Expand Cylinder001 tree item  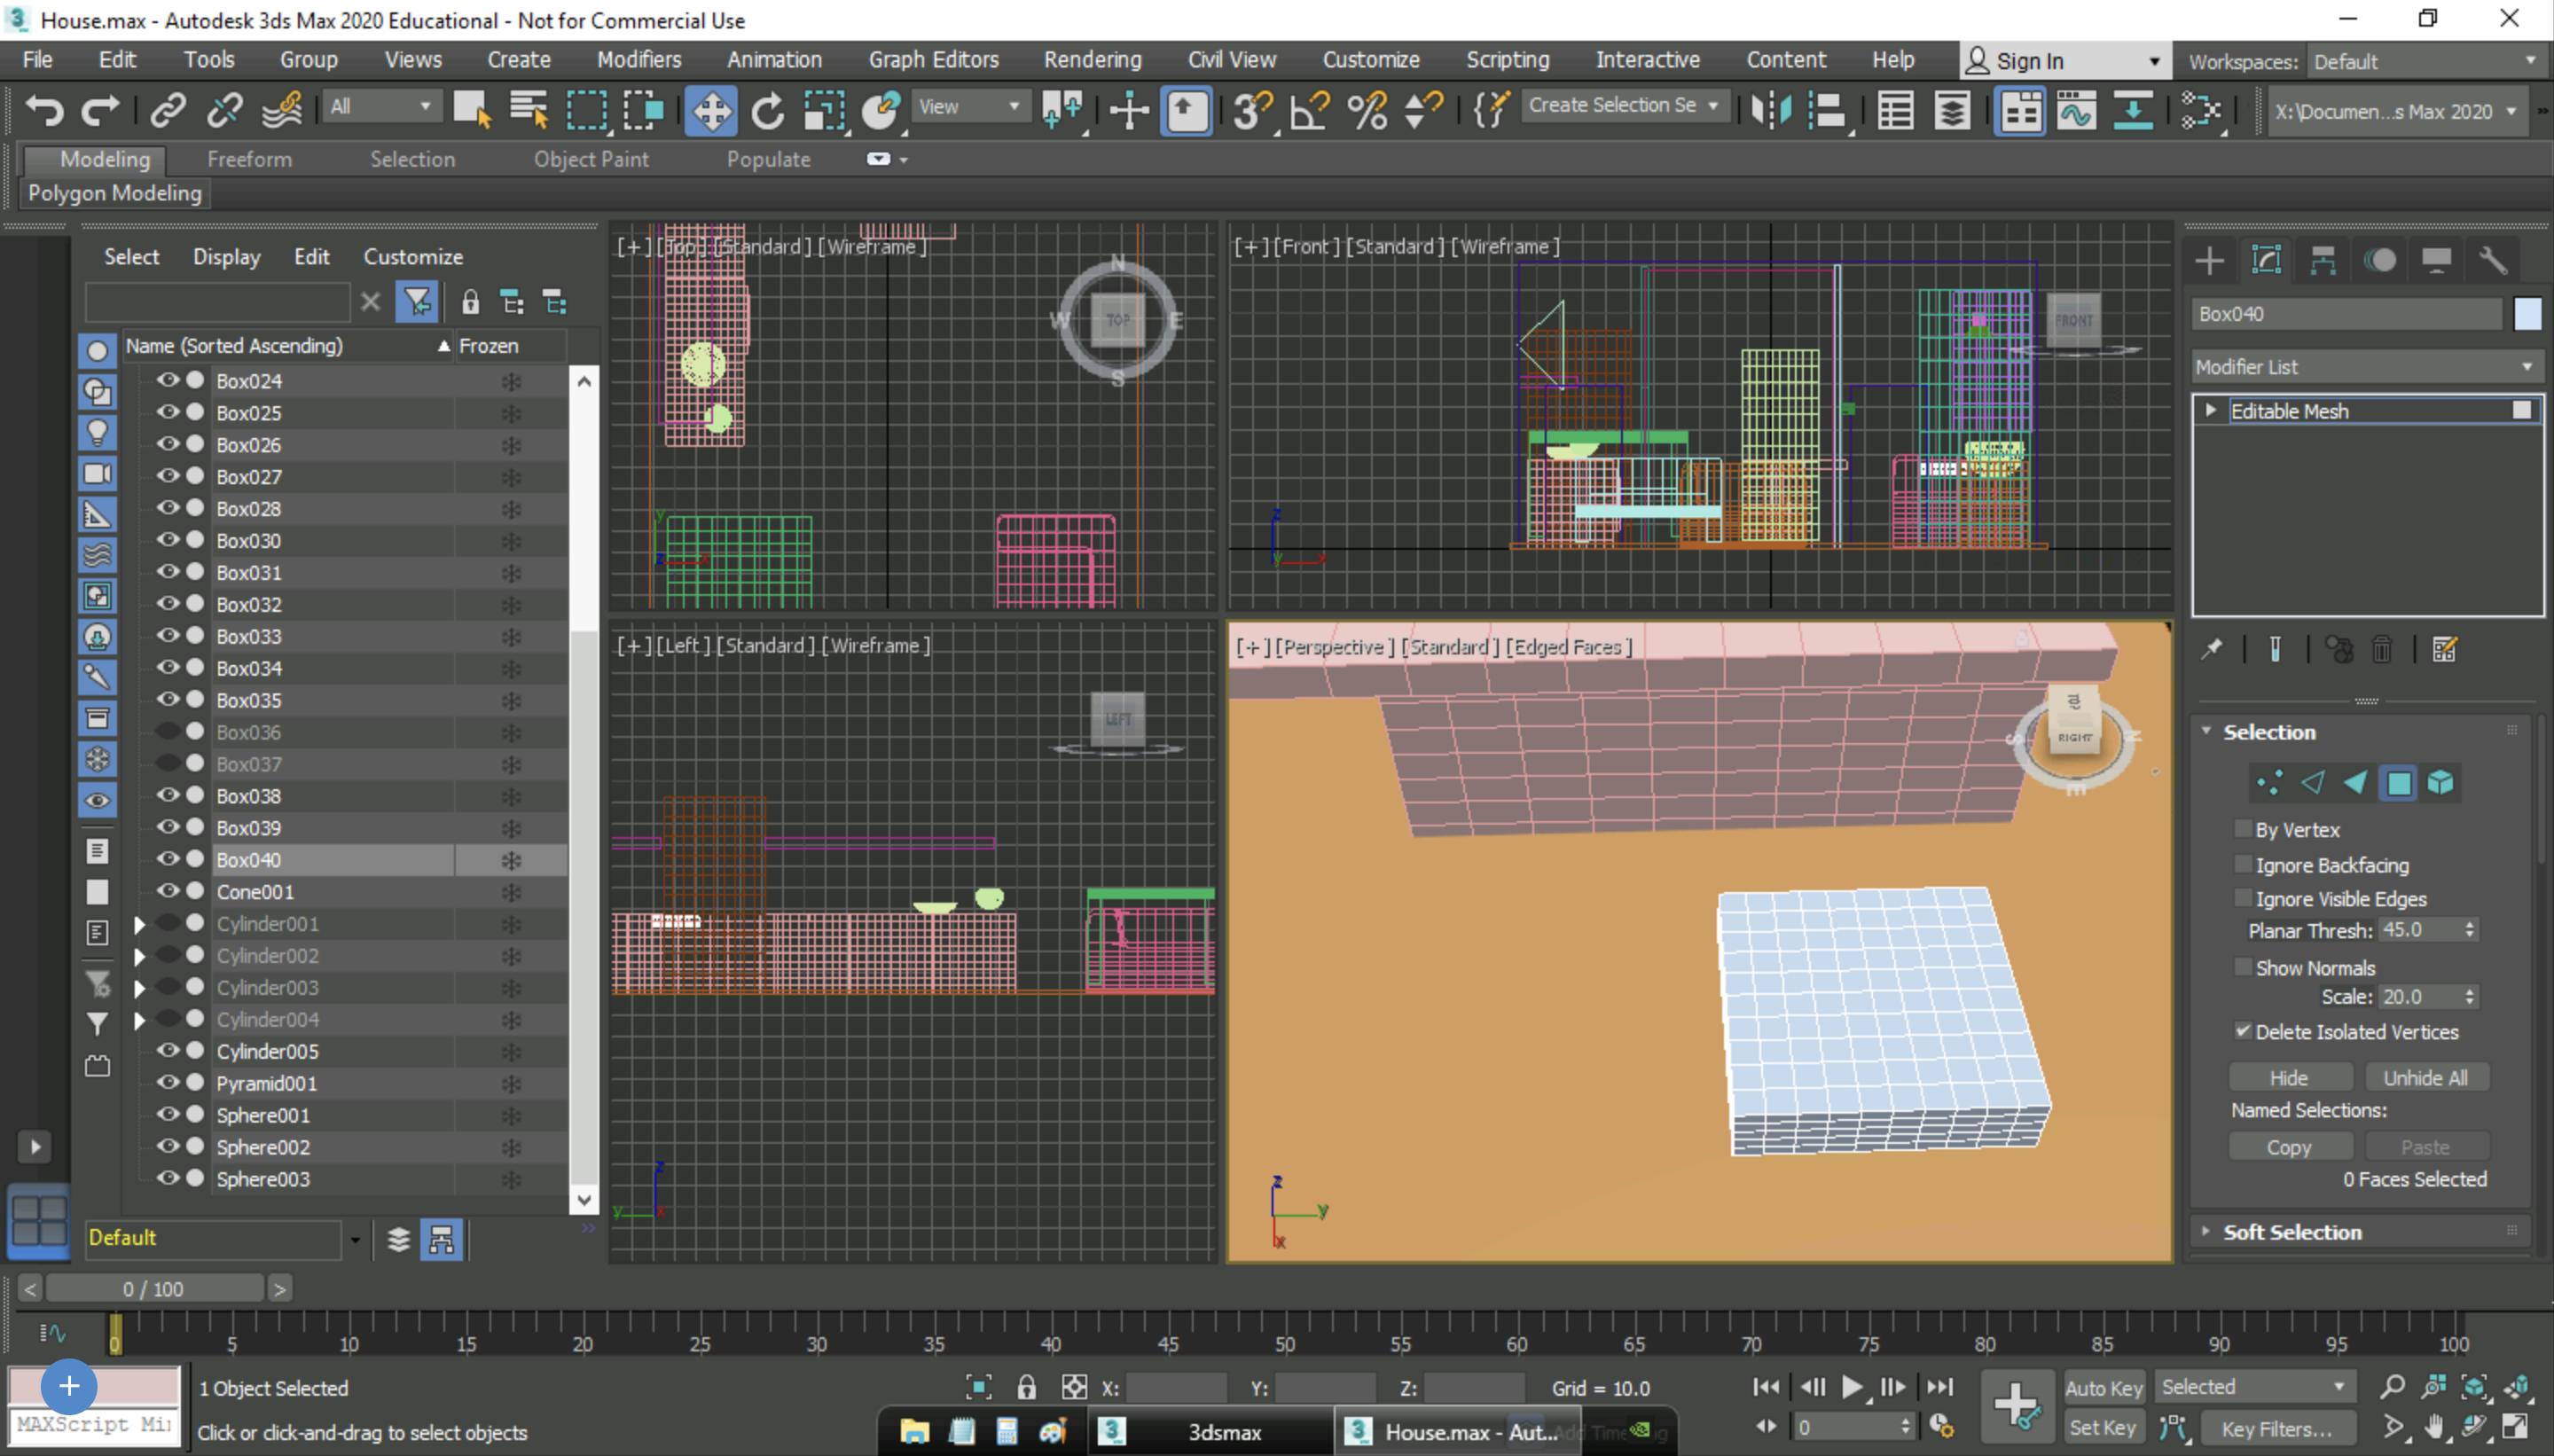(x=140, y=923)
